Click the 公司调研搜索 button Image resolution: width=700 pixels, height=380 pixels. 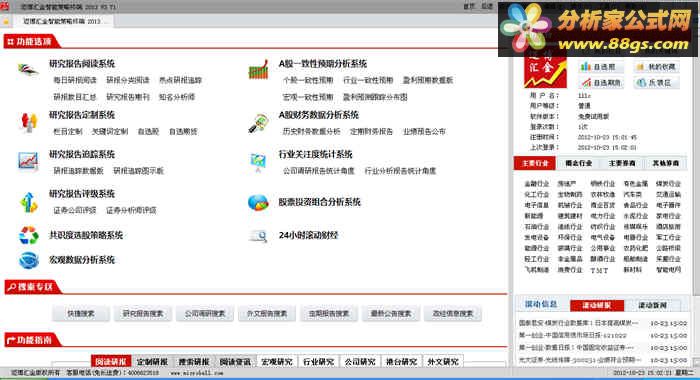click(x=205, y=313)
